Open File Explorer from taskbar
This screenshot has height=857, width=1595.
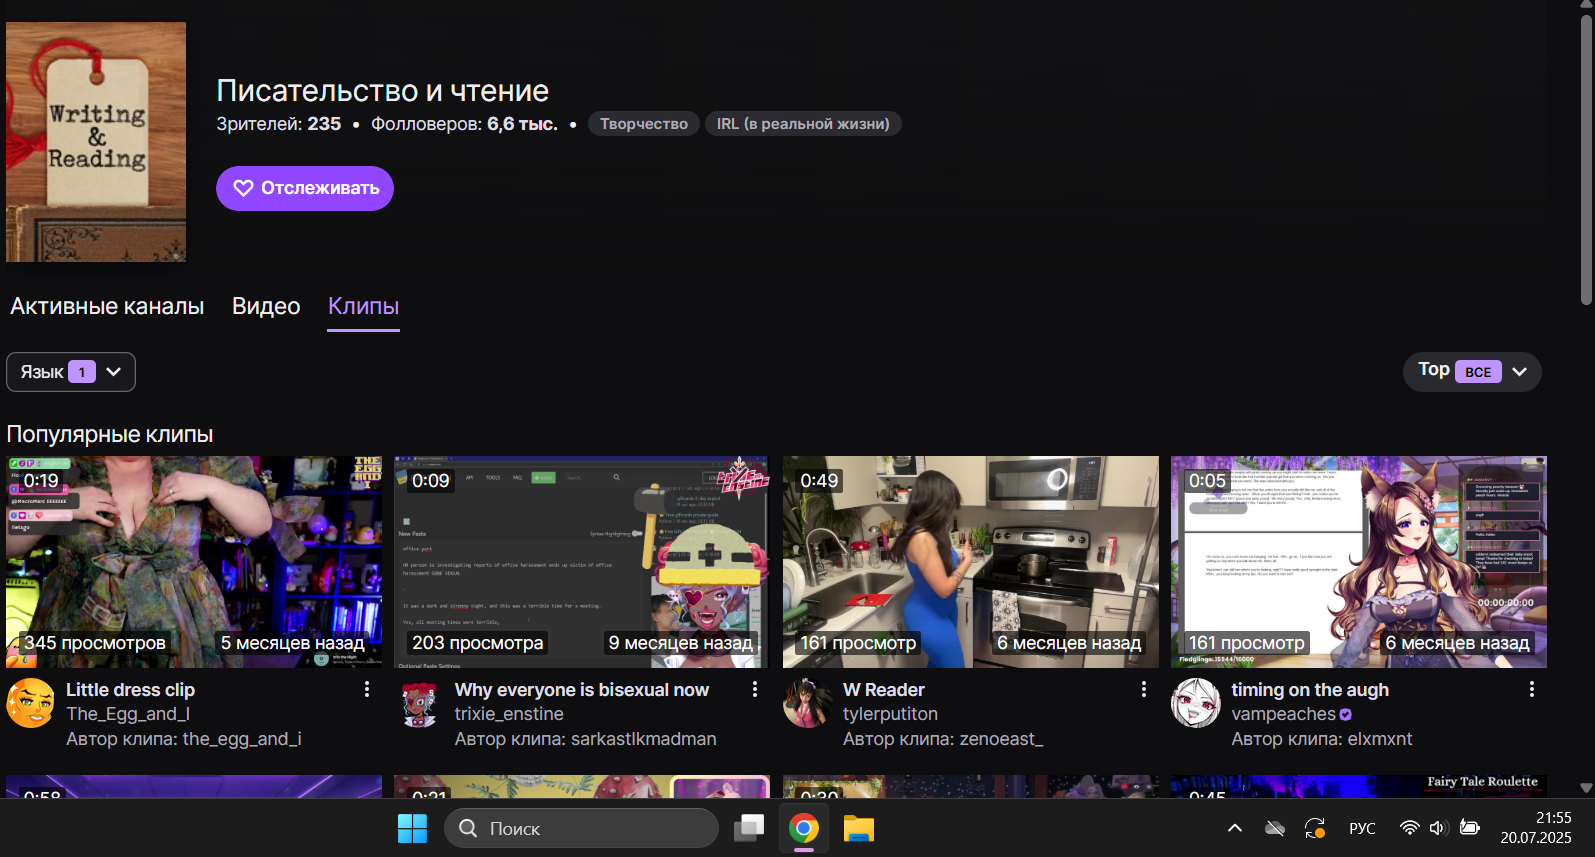(858, 828)
